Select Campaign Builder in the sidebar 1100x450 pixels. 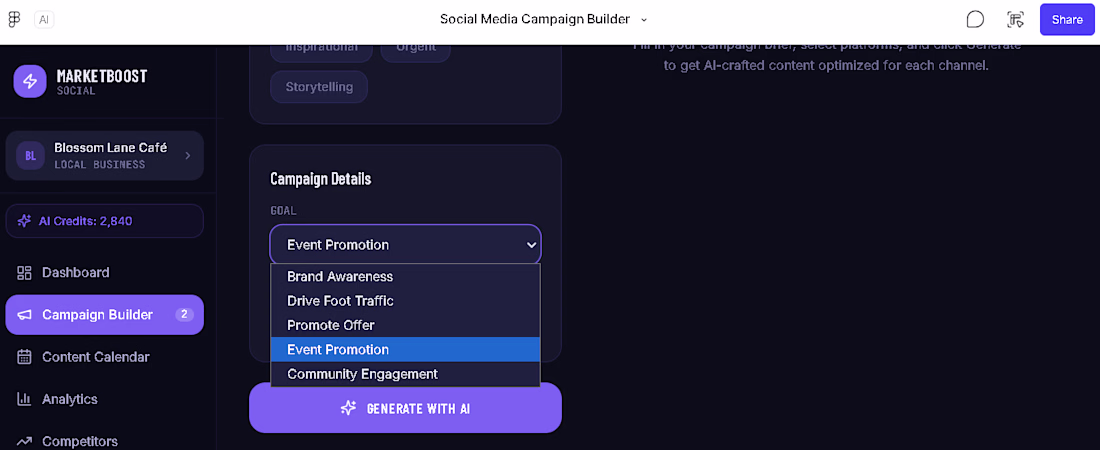click(x=105, y=315)
